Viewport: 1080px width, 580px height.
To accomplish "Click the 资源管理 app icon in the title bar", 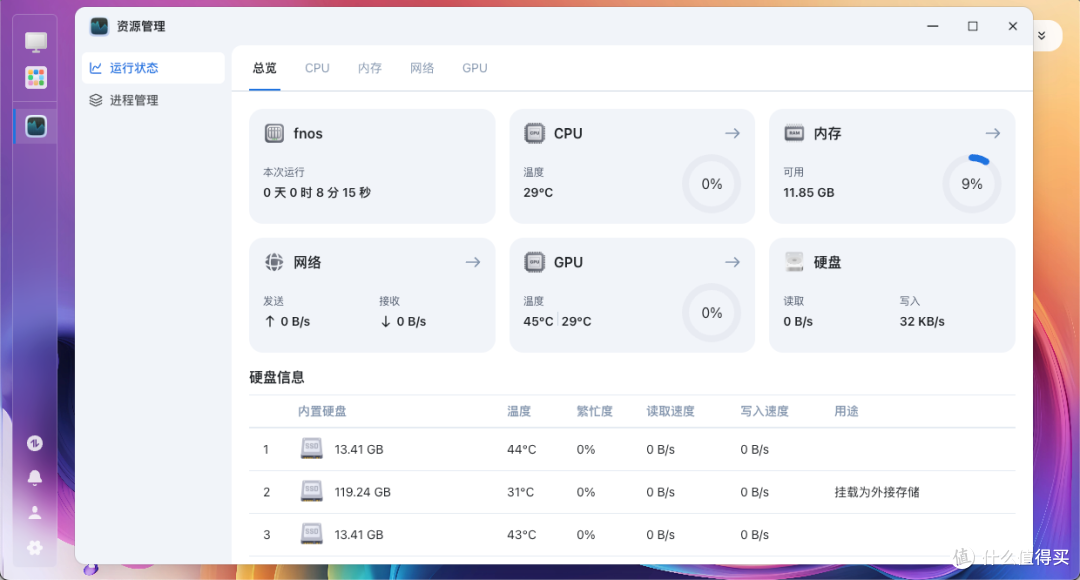I will coord(99,26).
